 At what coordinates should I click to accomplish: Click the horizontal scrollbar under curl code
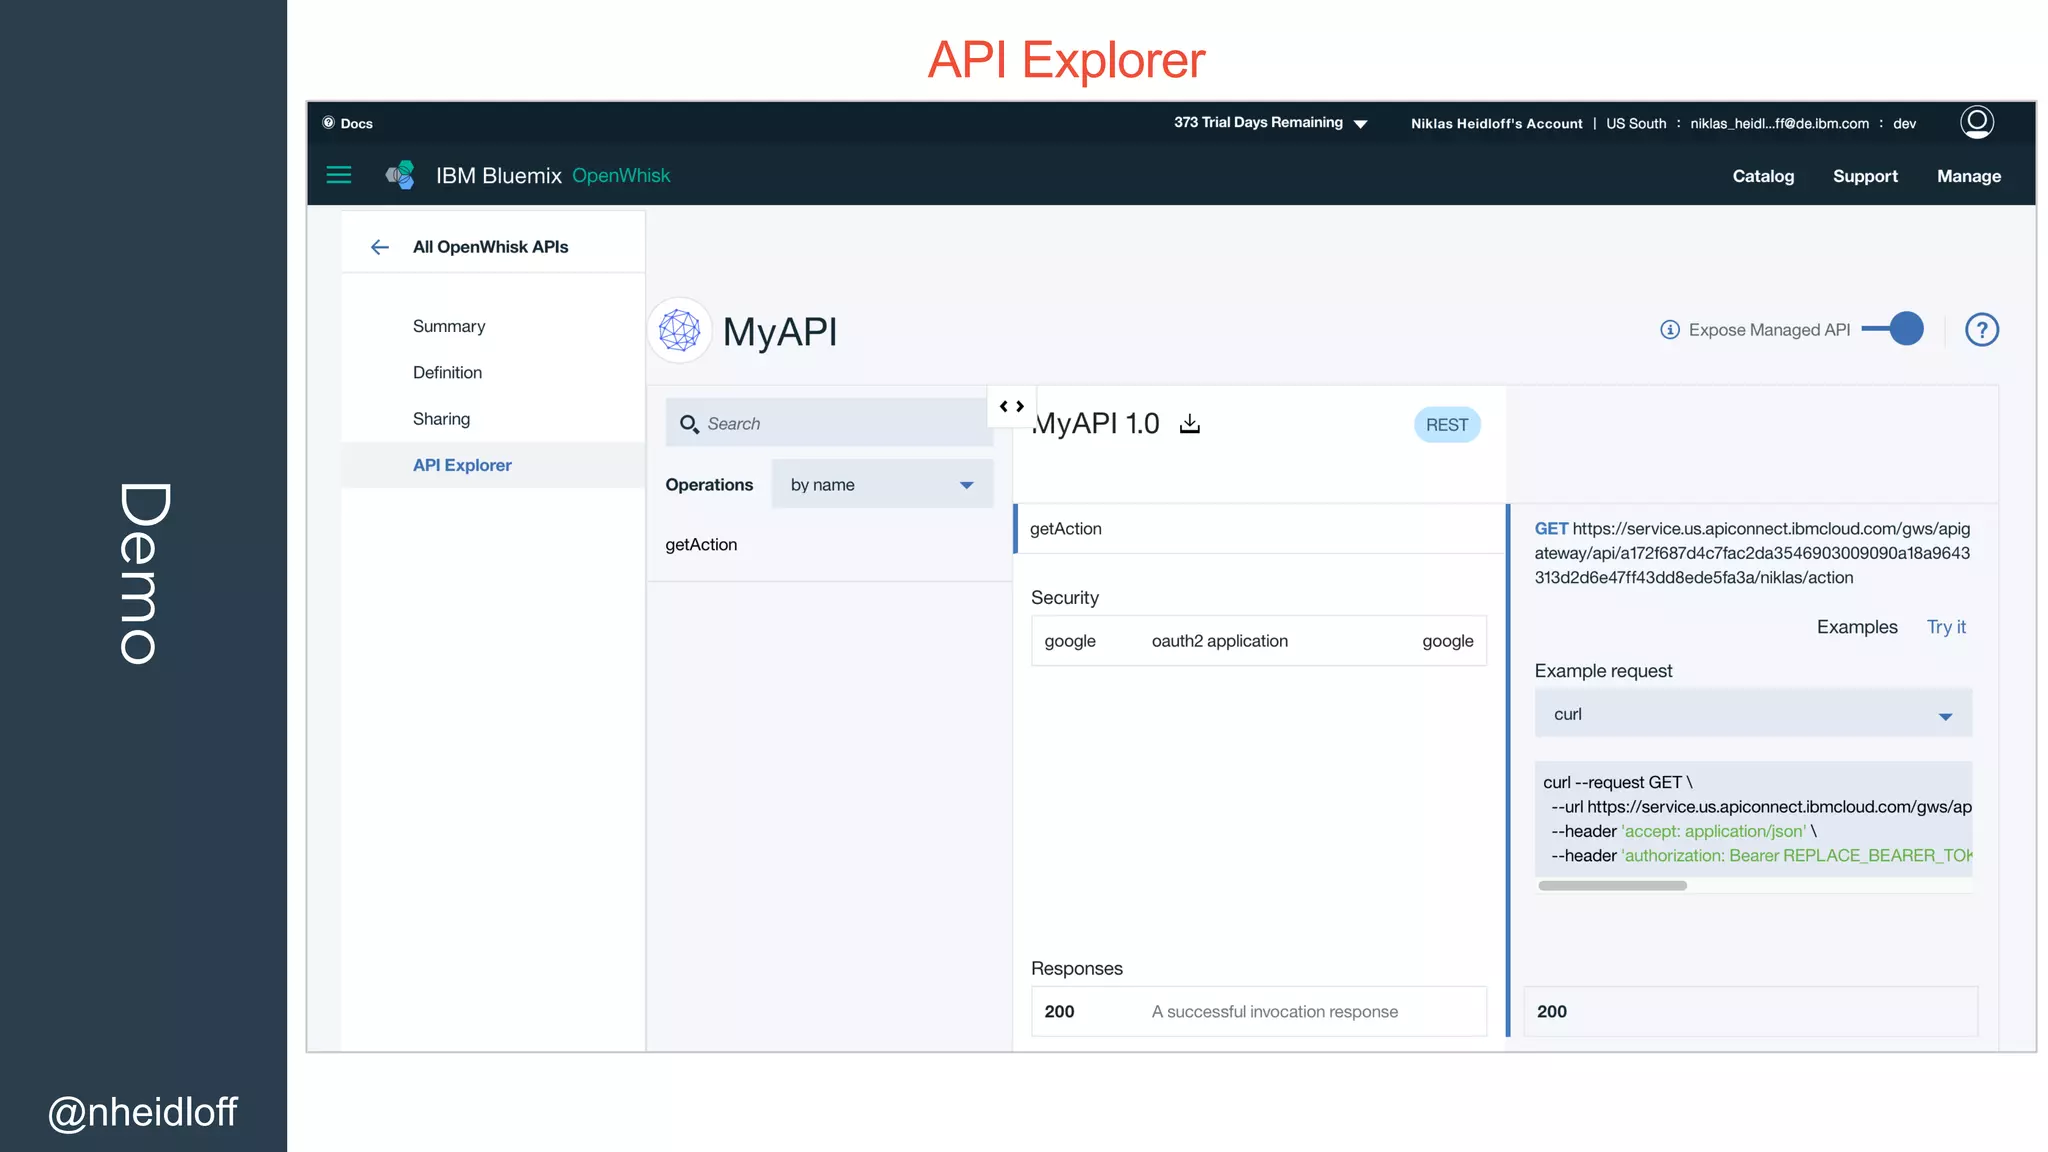1612,886
